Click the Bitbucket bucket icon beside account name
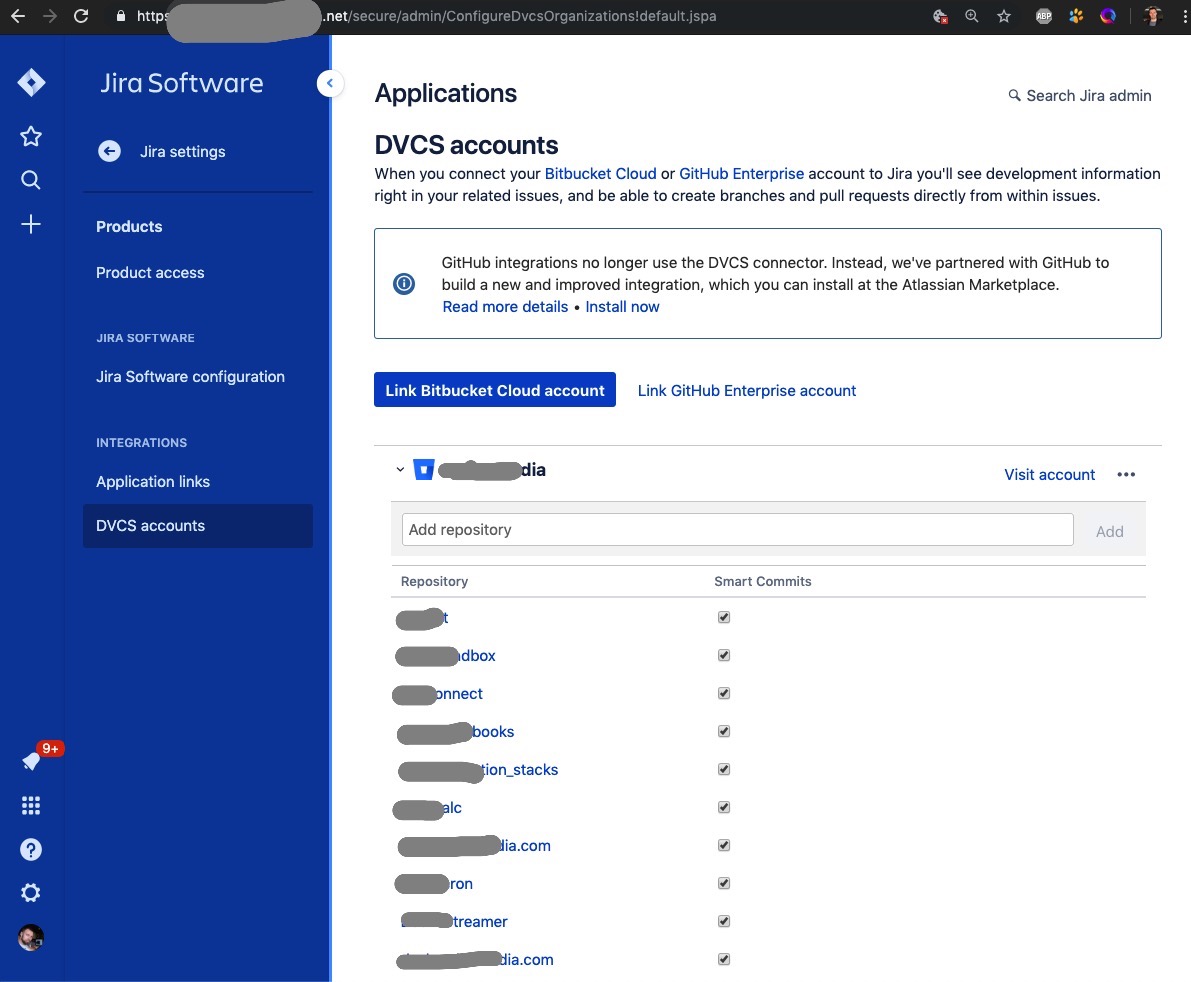The image size is (1191, 982). point(424,469)
